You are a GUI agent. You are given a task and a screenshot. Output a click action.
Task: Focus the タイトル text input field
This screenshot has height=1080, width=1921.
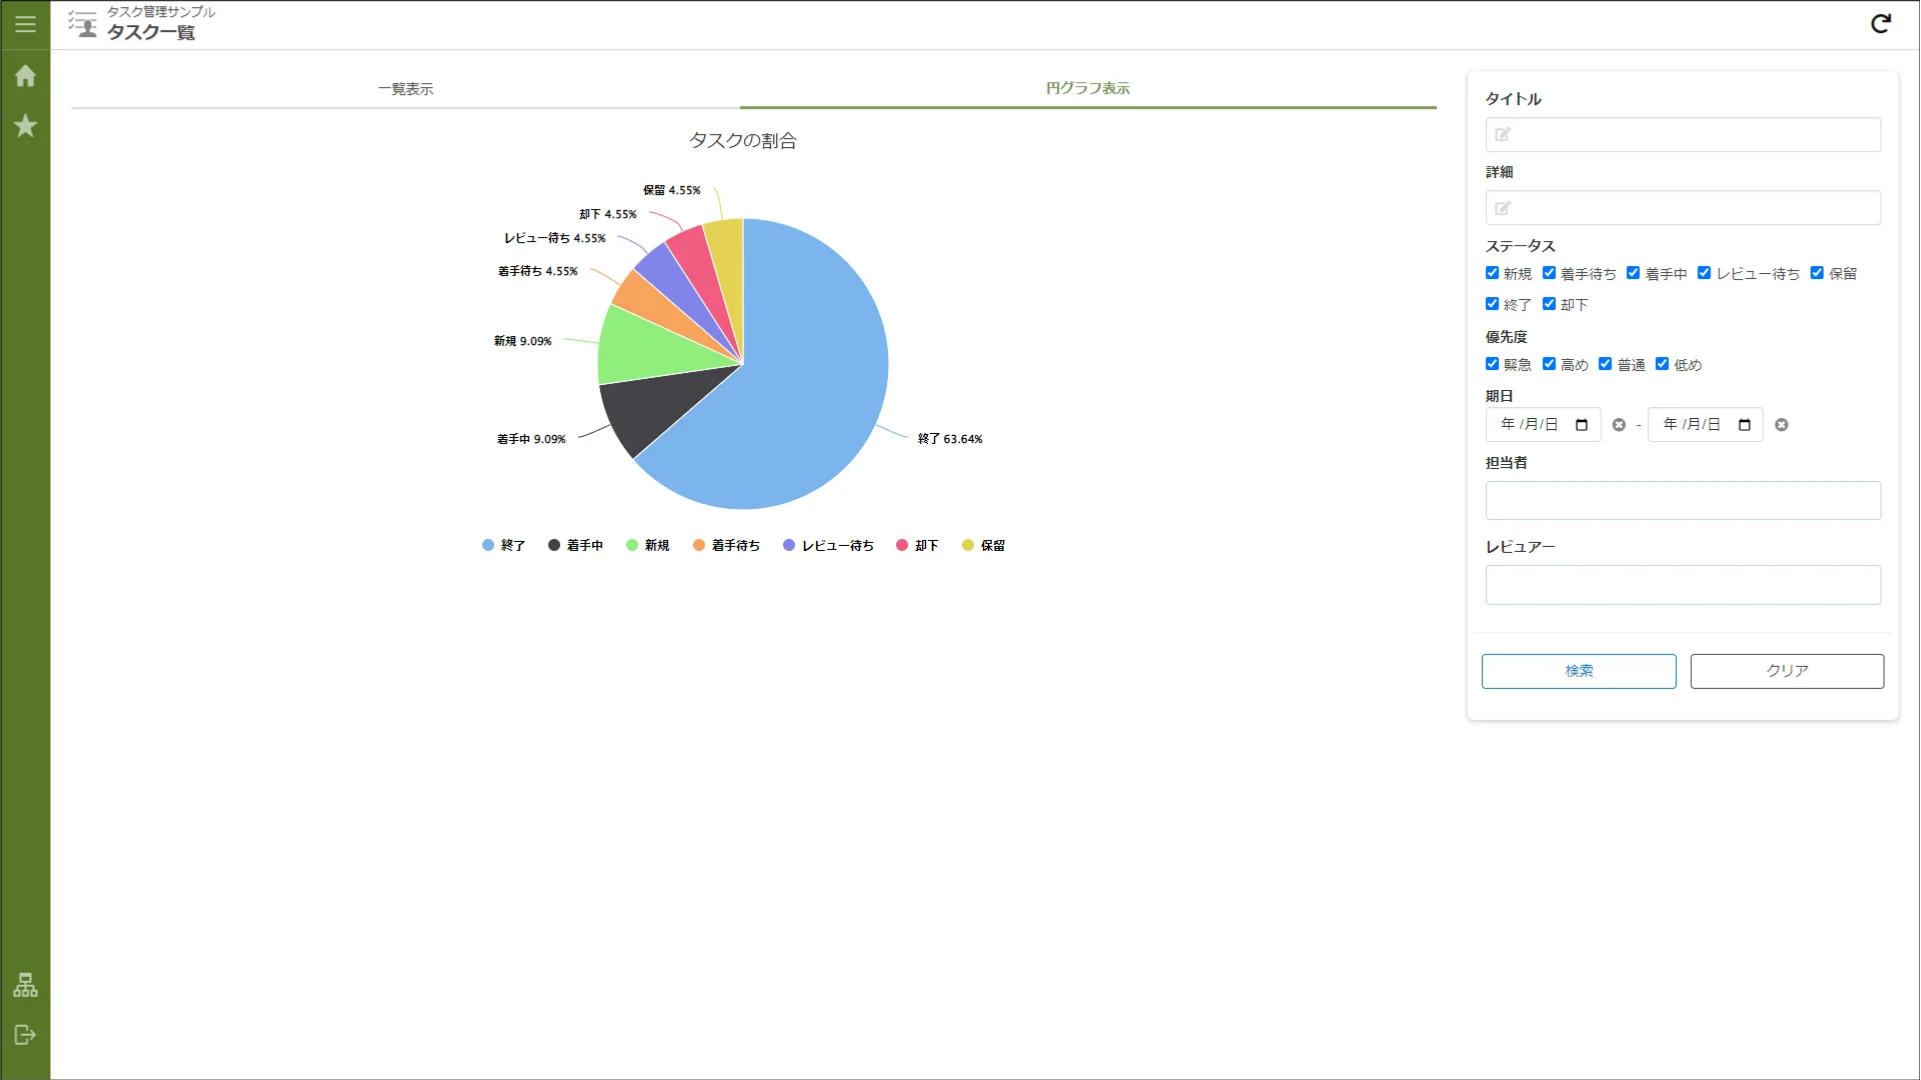click(x=1682, y=135)
